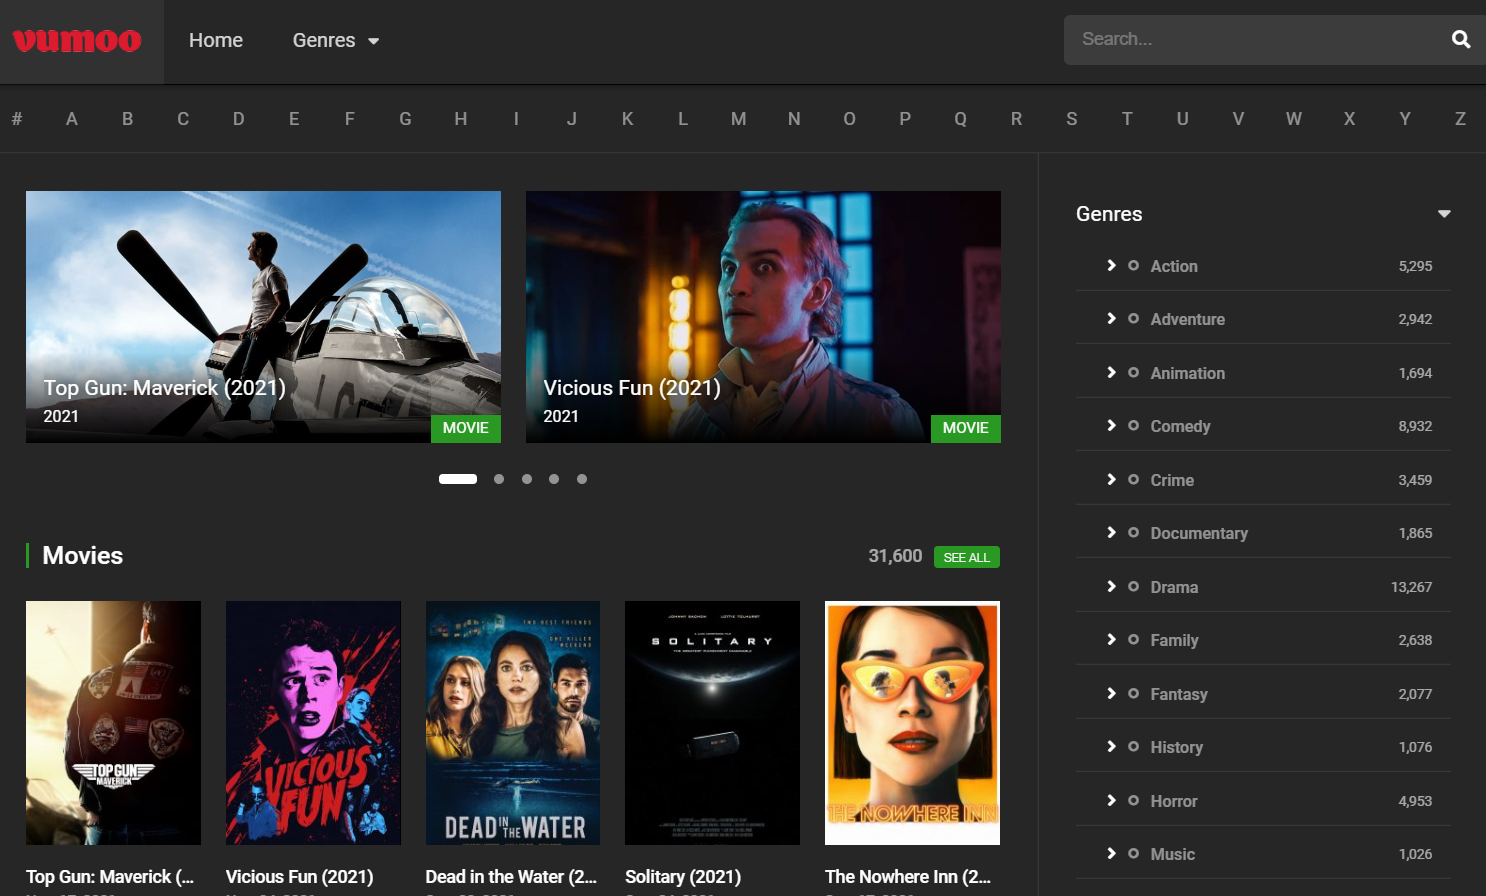Filter titles by letter K
The height and width of the screenshot is (896, 1486).
(x=627, y=119)
